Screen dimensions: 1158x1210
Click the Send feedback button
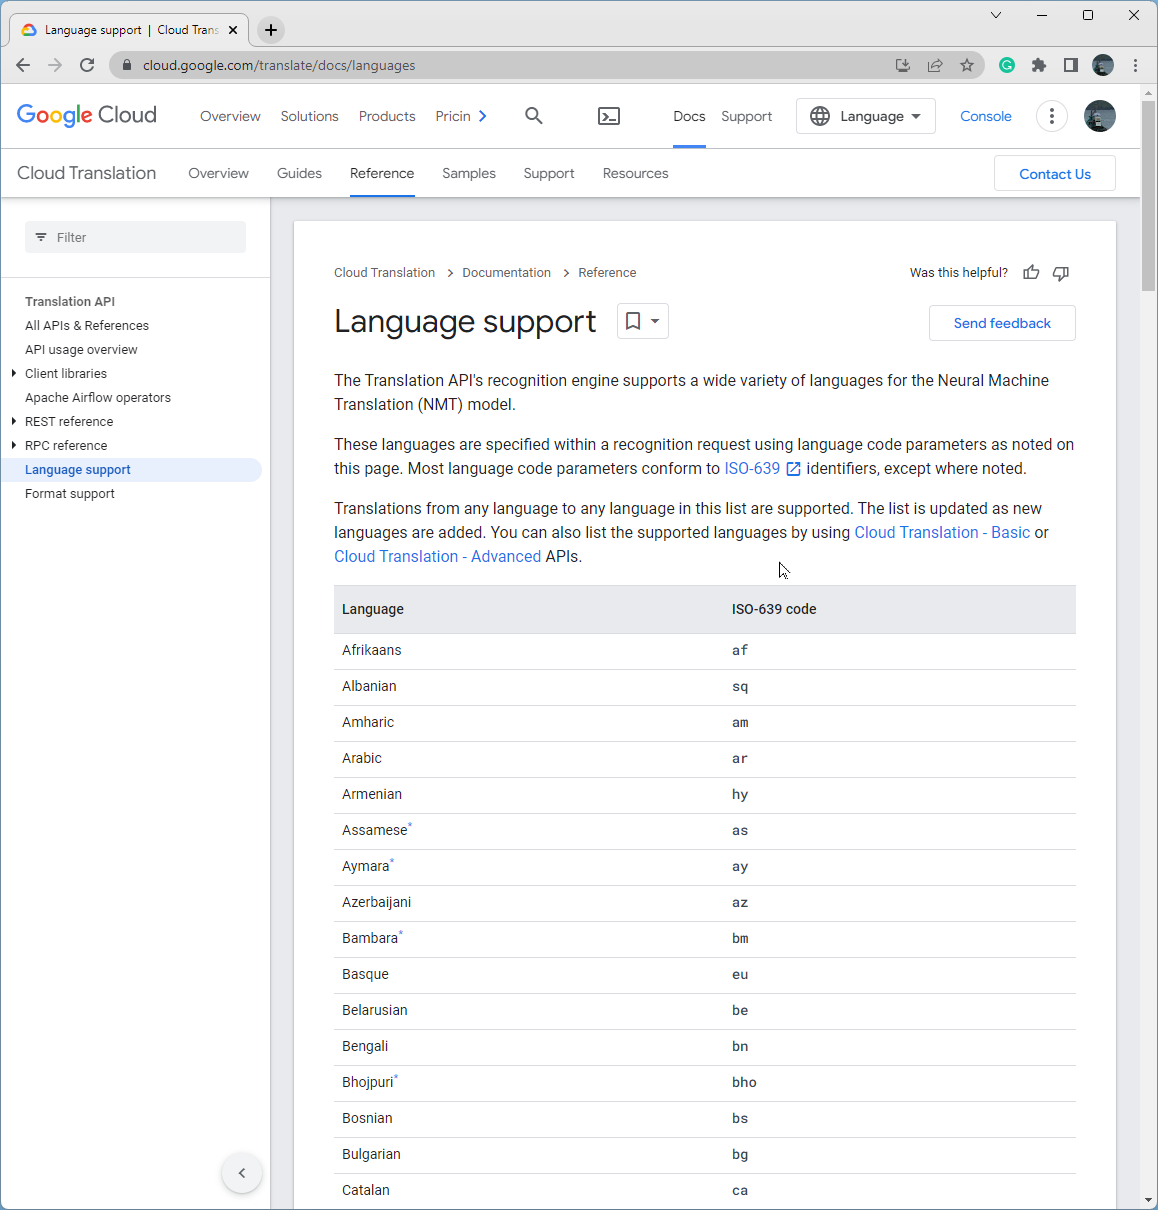pyautogui.click(x=1001, y=323)
